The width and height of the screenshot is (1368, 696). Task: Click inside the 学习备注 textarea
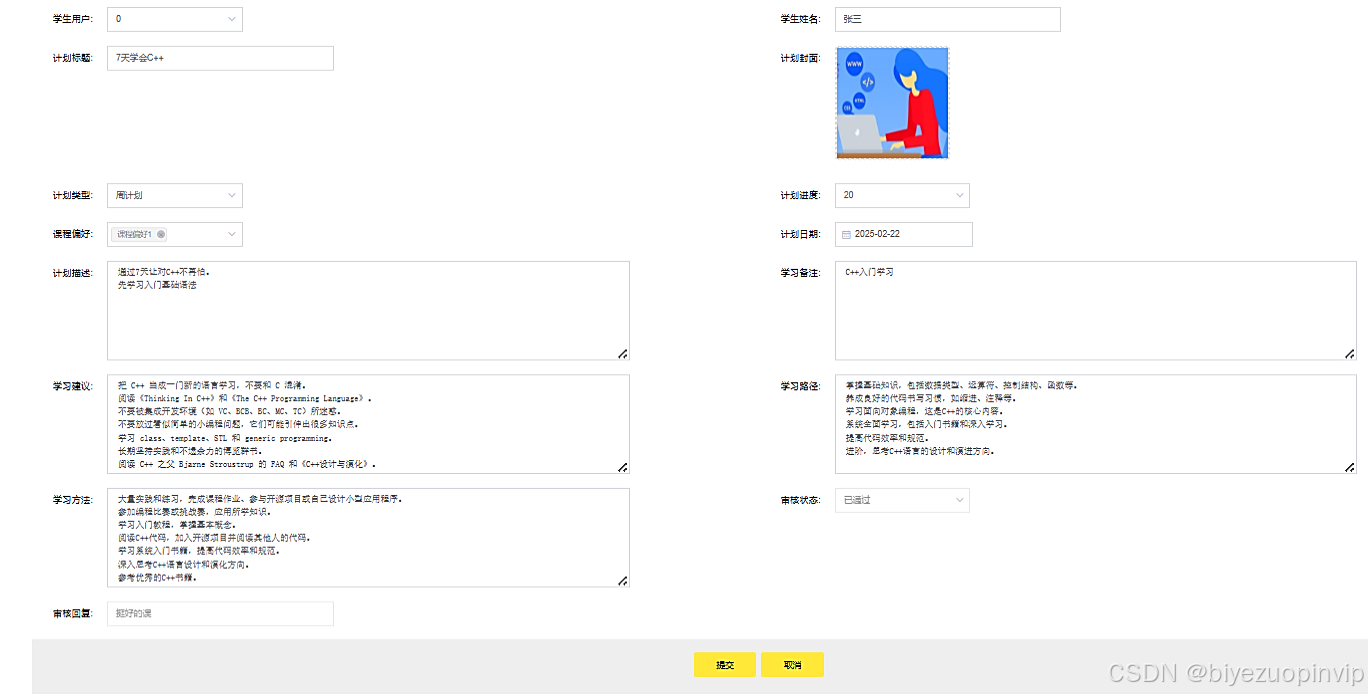1095,310
